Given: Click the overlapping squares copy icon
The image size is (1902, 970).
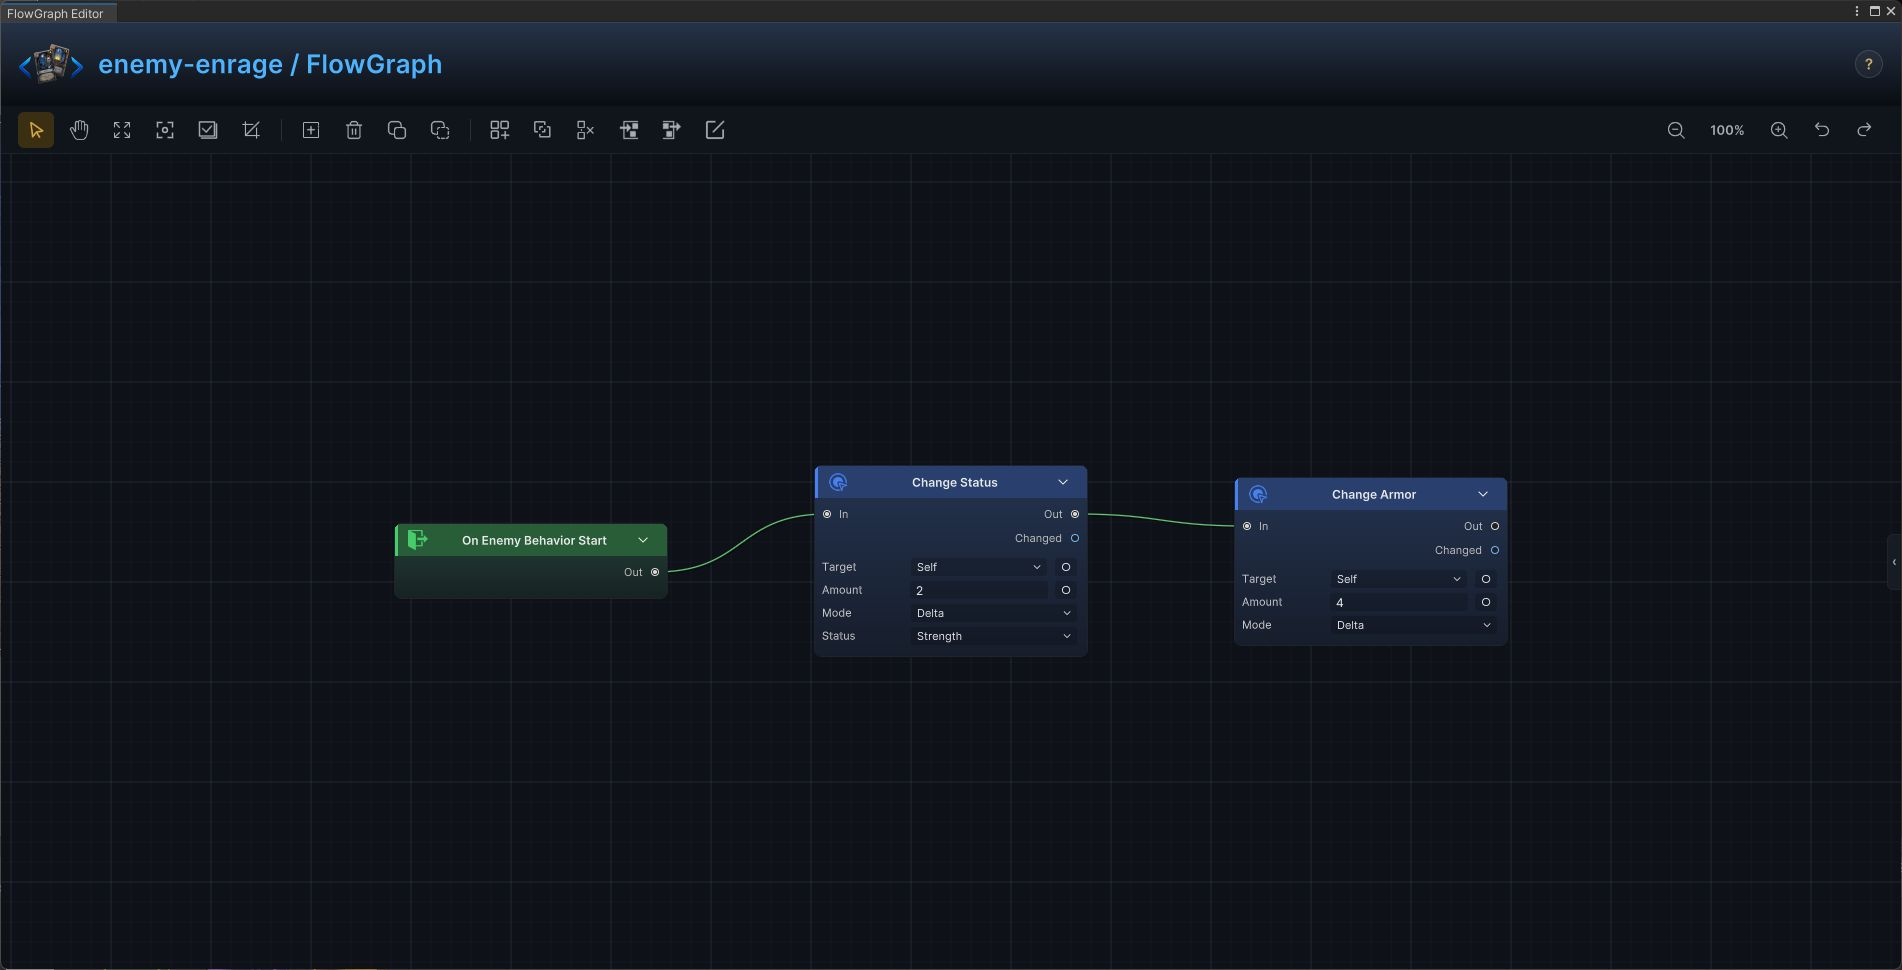Looking at the screenshot, I should (x=397, y=130).
